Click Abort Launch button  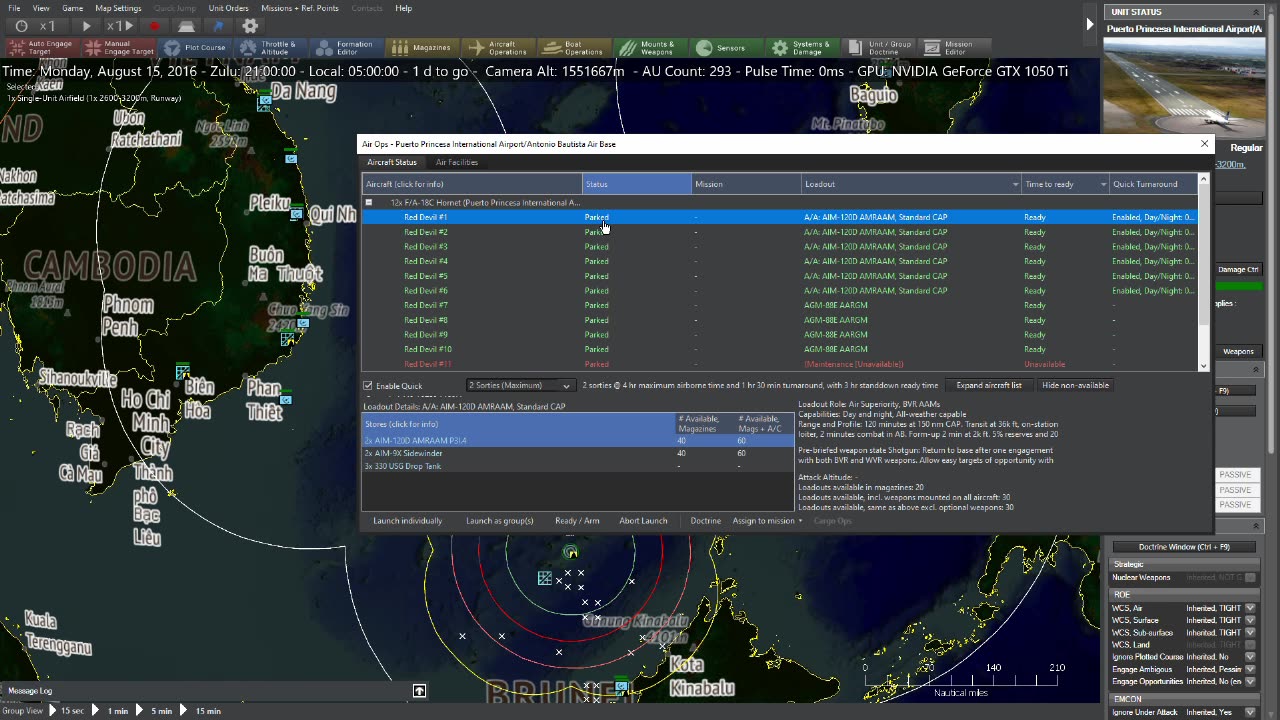(x=643, y=521)
